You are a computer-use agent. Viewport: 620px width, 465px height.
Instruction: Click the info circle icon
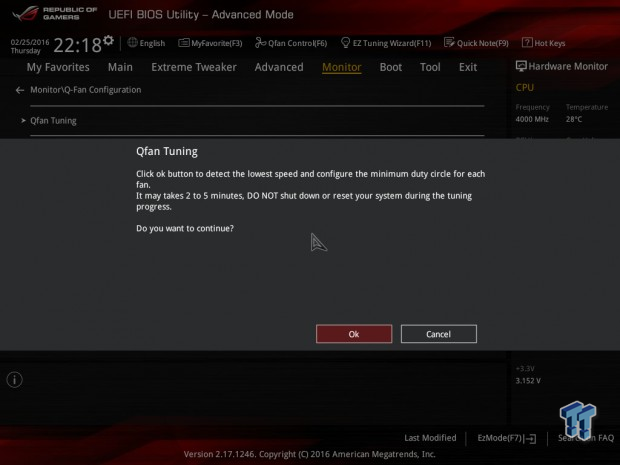pyautogui.click(x=15, y=380)
